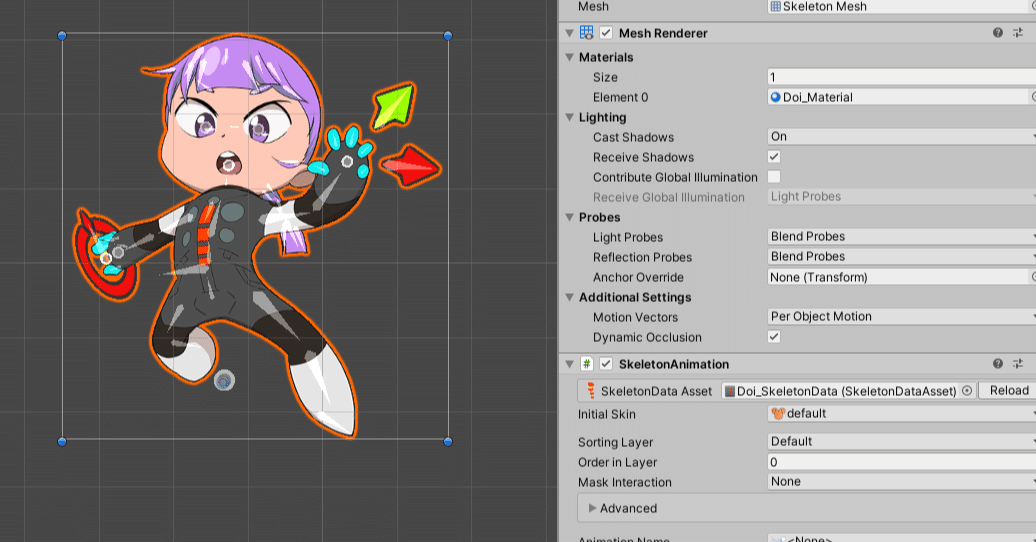Click the Doi_SkeletonData asset field

(x=848, y=391)
